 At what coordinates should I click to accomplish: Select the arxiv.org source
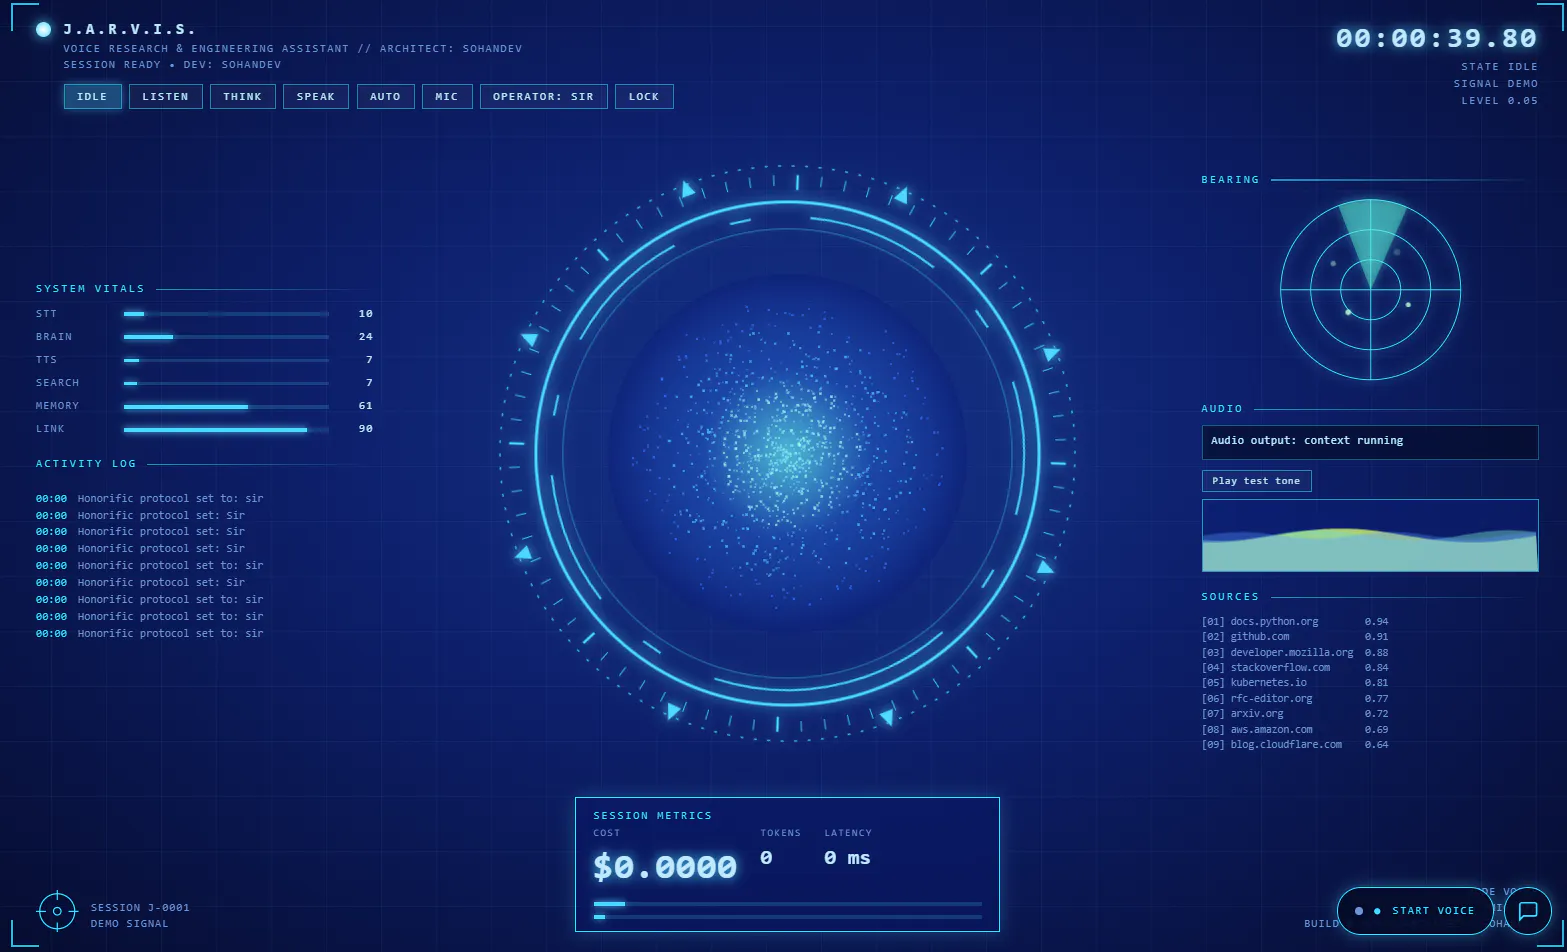[1295, 714]
